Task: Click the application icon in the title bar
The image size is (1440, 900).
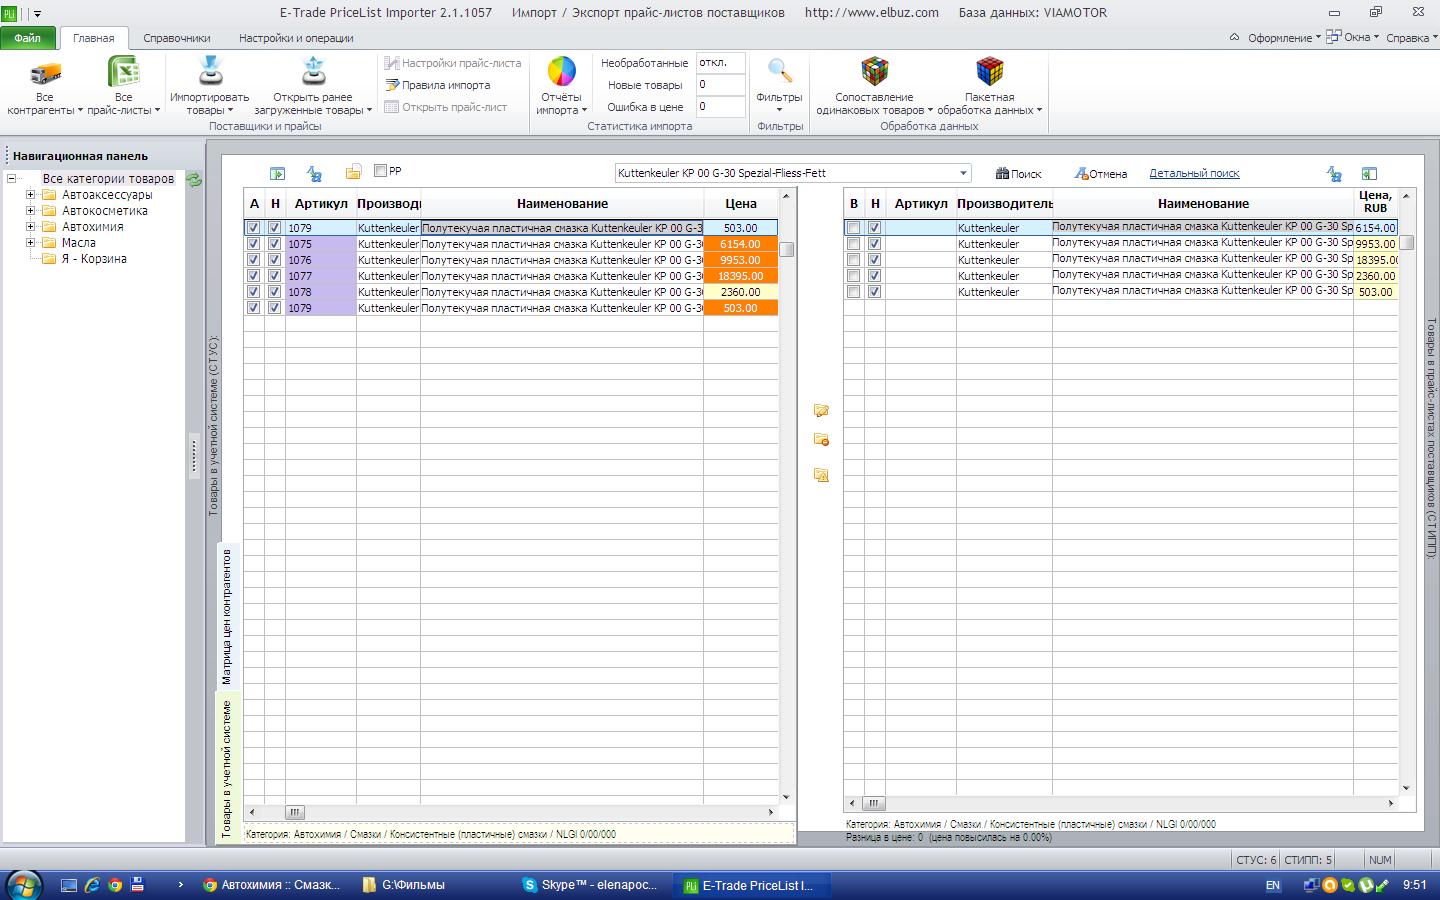Action: (11, 13)
